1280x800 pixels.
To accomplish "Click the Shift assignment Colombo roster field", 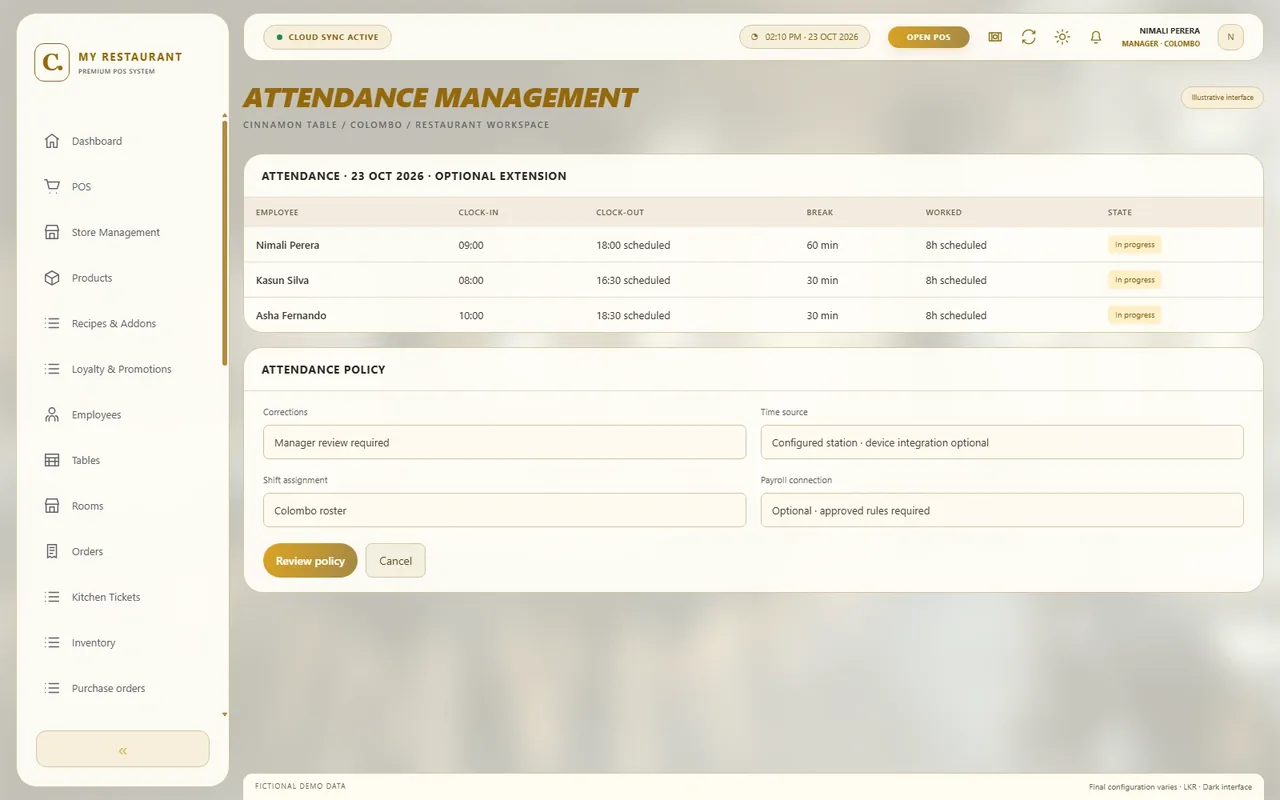I will (x=504, y=510).
